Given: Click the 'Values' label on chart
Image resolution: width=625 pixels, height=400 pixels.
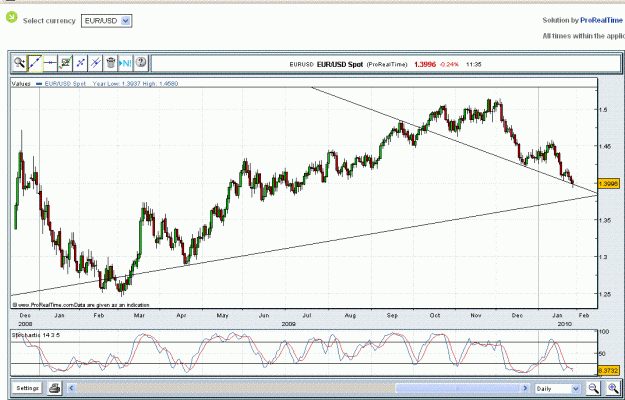Looking at the screenshot, I should (21, 84).
